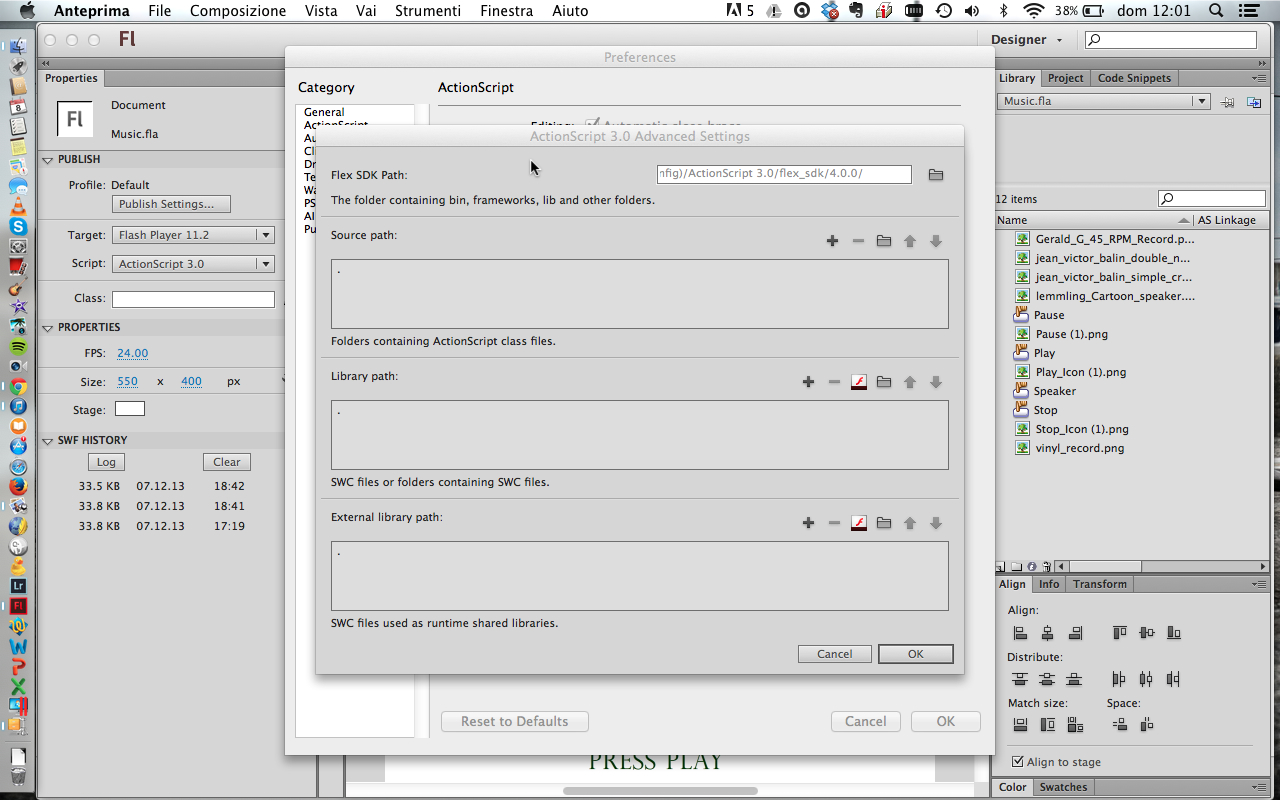
Task: Space evenly horizontally icon
Action: click(1147, 725)
